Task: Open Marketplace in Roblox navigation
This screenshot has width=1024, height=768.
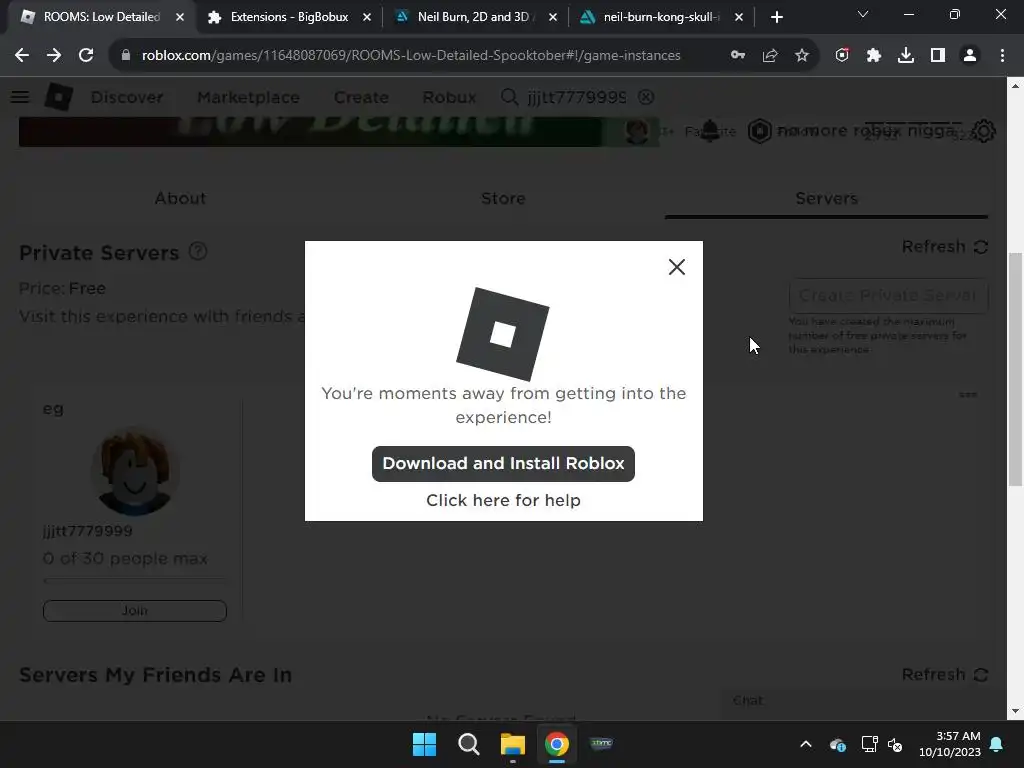Action: coord(248,97)
